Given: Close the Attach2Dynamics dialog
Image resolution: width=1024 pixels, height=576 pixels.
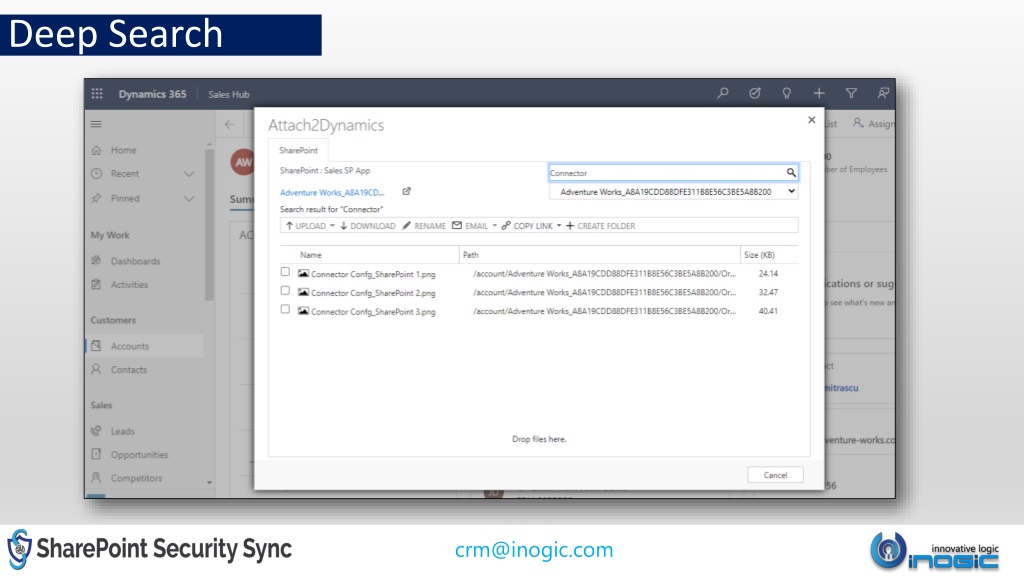Looking at the screenshot, I should (x=811, y=120).
